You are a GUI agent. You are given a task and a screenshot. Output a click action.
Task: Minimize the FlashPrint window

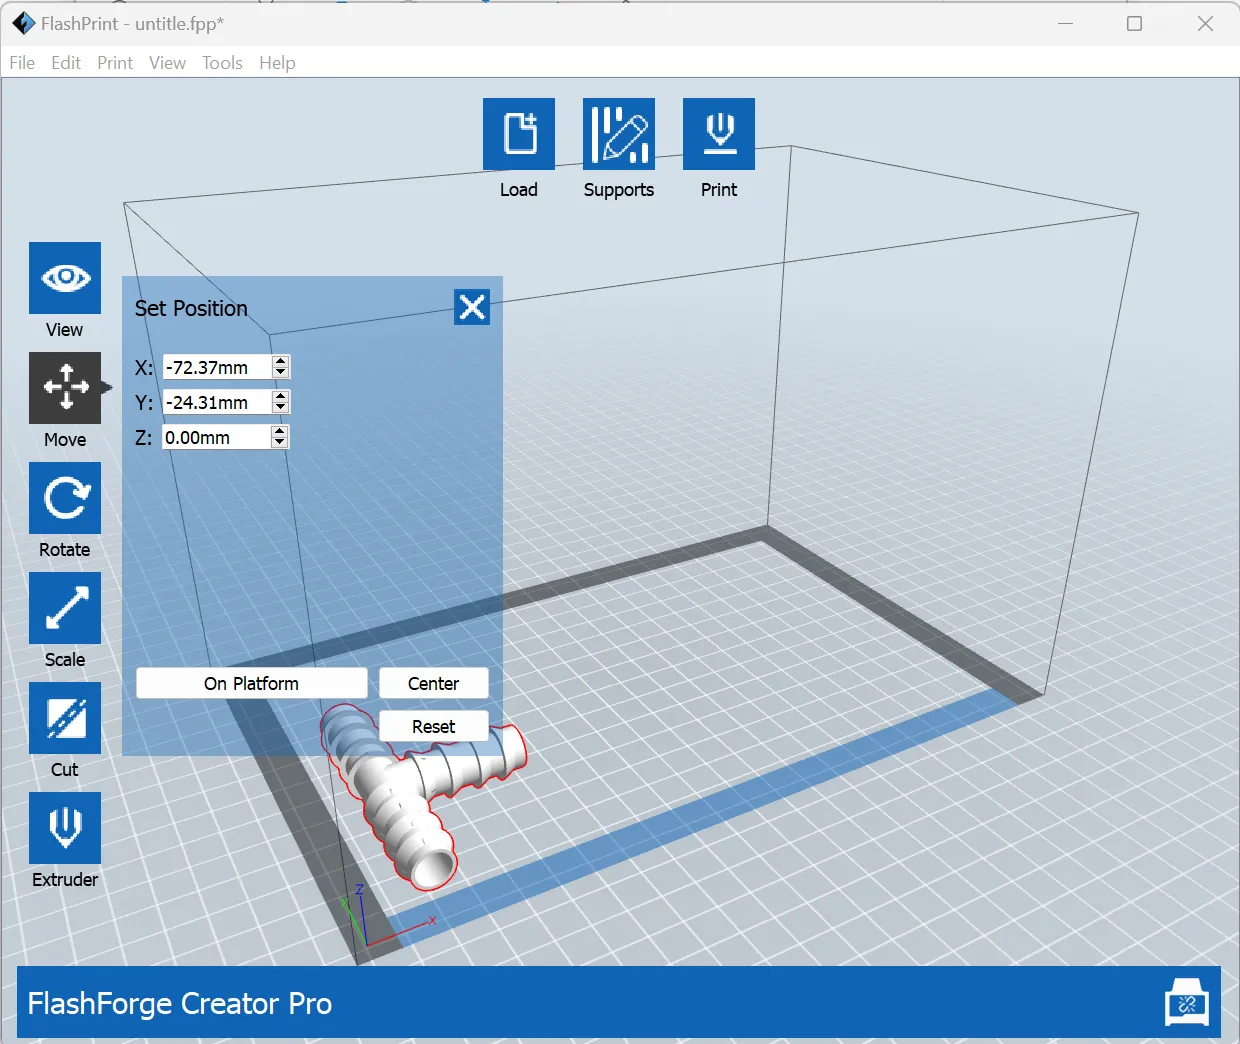click(1066, 23)
